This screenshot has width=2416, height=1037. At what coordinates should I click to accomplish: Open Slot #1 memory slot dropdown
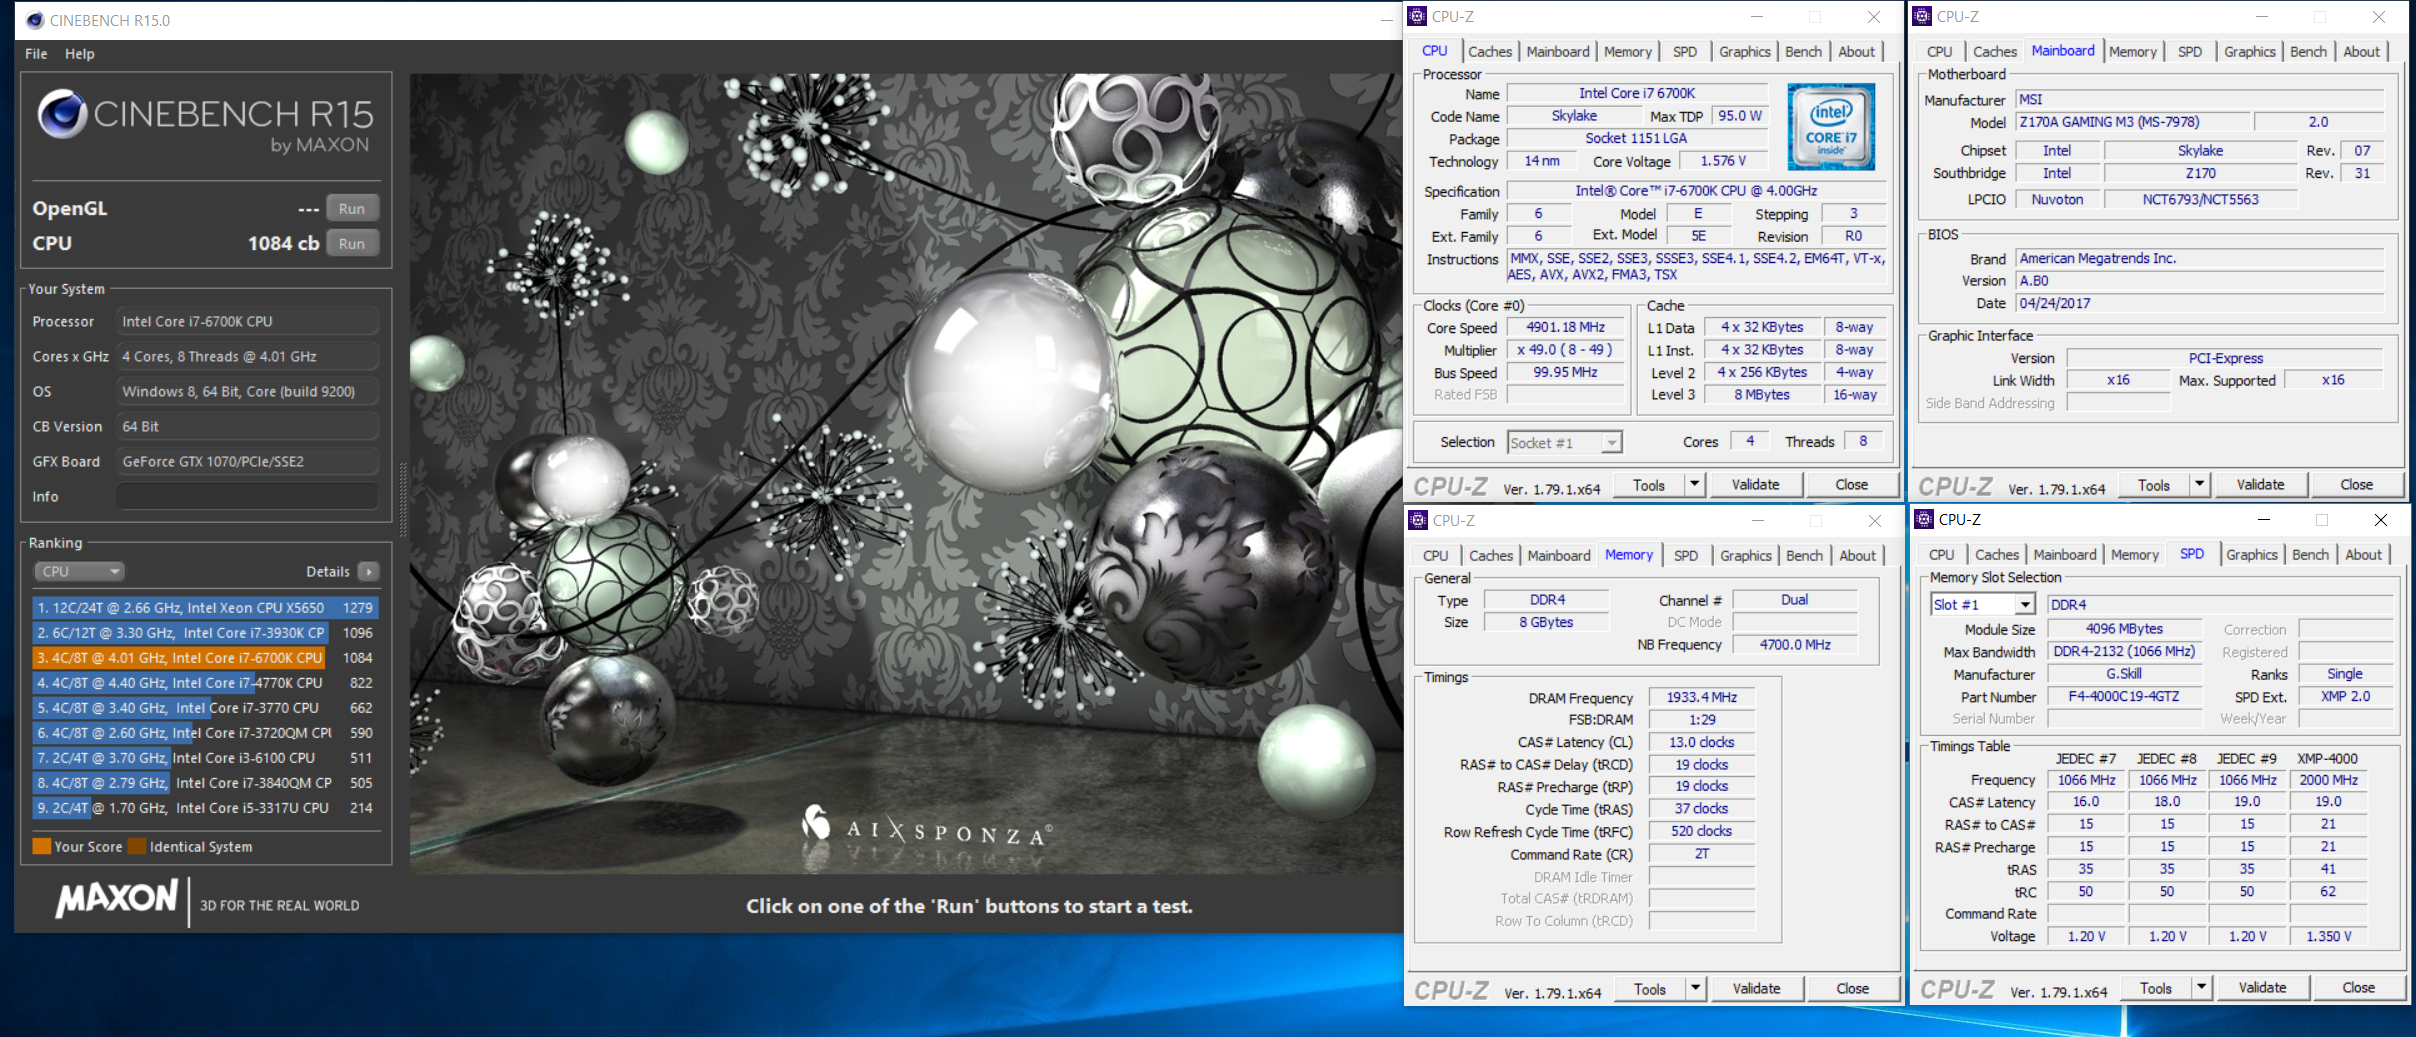[x=1983, y=605]
